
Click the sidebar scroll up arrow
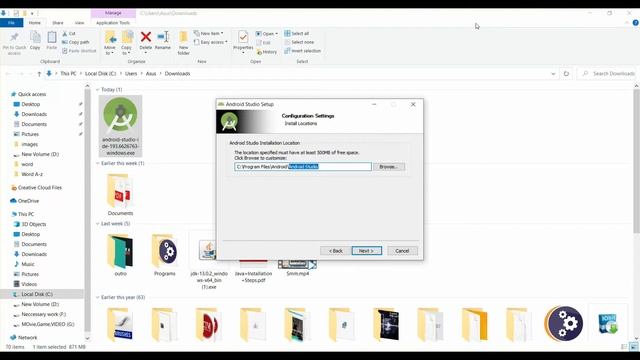coord(87,86)
